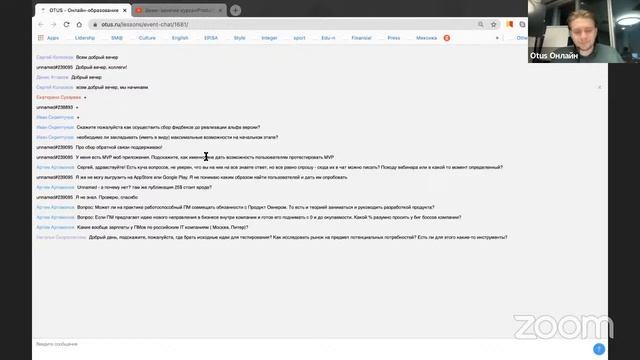The image size is (640, 360).
Task: Expand the bookmarks overflow arrow
Action: 497,38
